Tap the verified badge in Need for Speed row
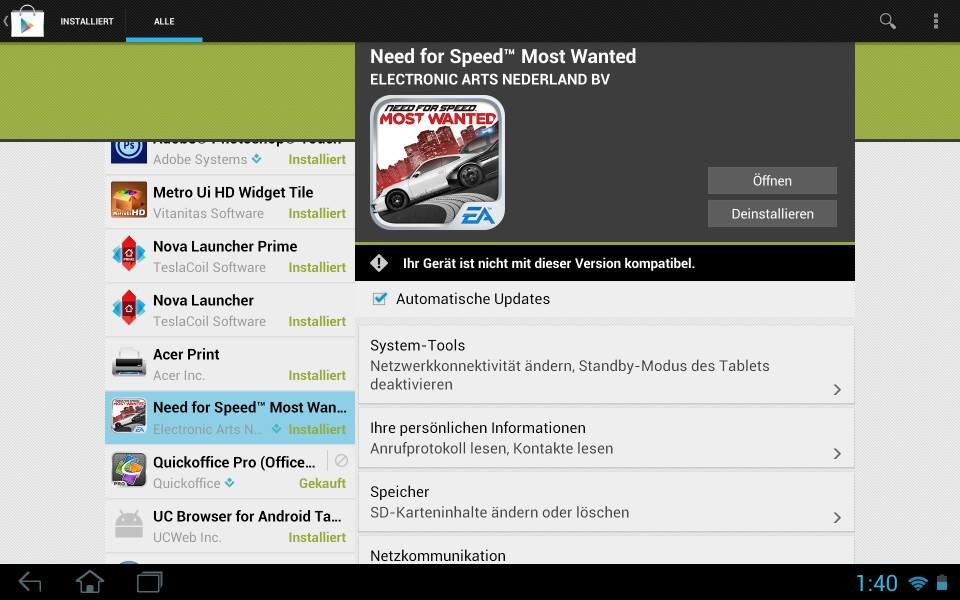The width and height of the screenshot is (960, 600). pyautogui.click(x=277, y=429)
